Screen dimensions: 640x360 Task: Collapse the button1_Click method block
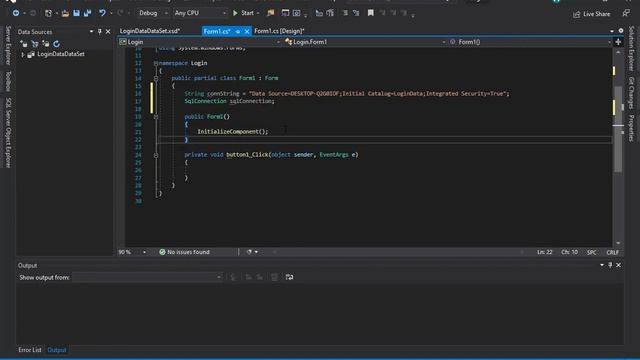click(156, 155)
